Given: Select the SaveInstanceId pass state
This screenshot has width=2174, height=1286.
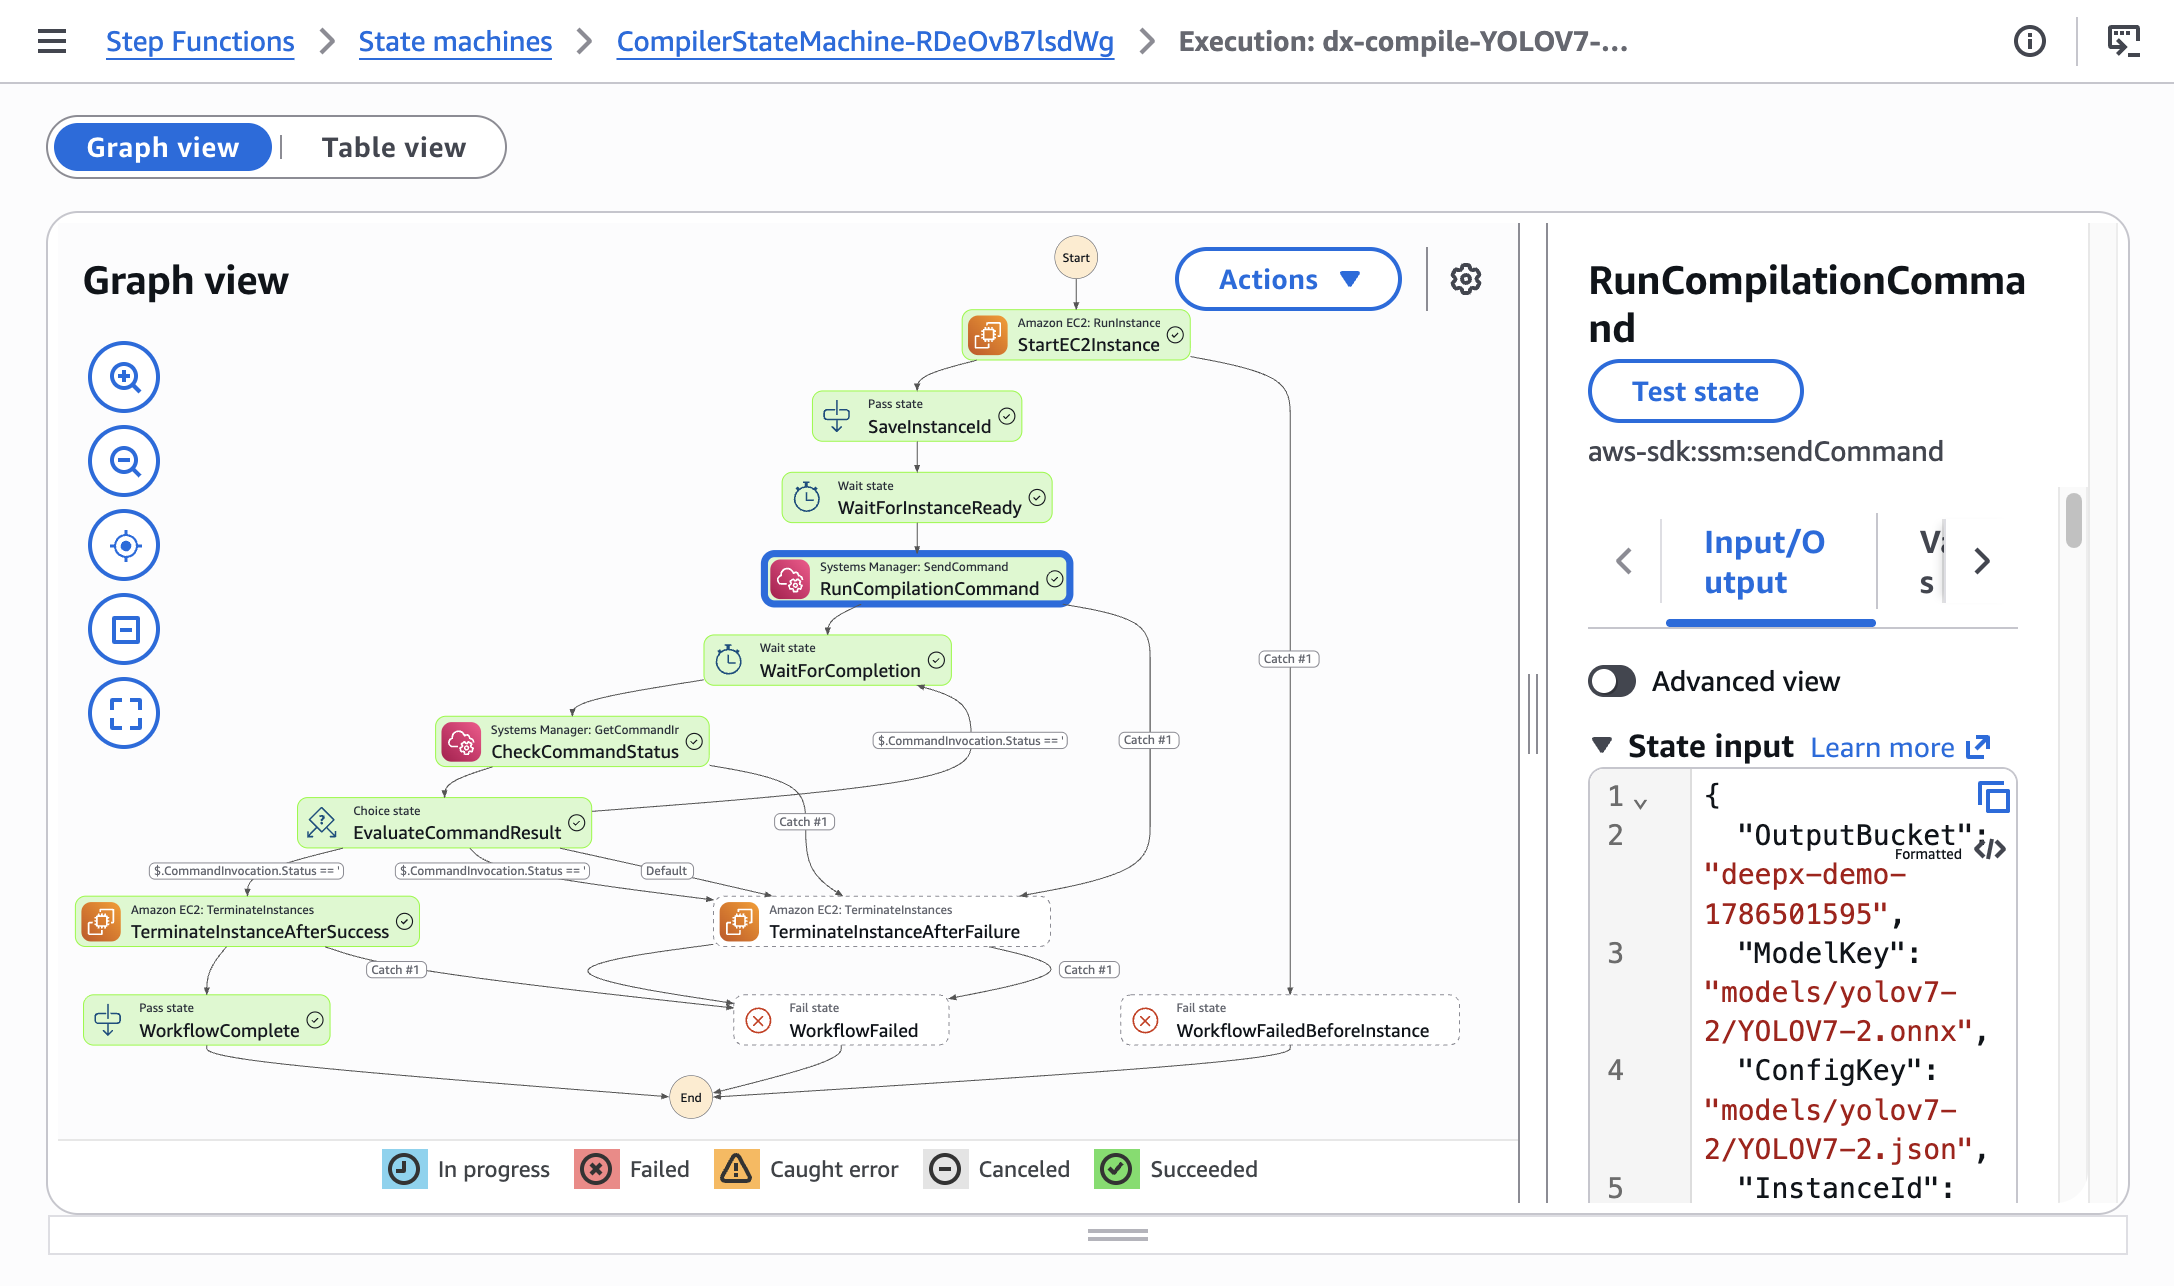Looking at the screenshot, I should 917,416.
